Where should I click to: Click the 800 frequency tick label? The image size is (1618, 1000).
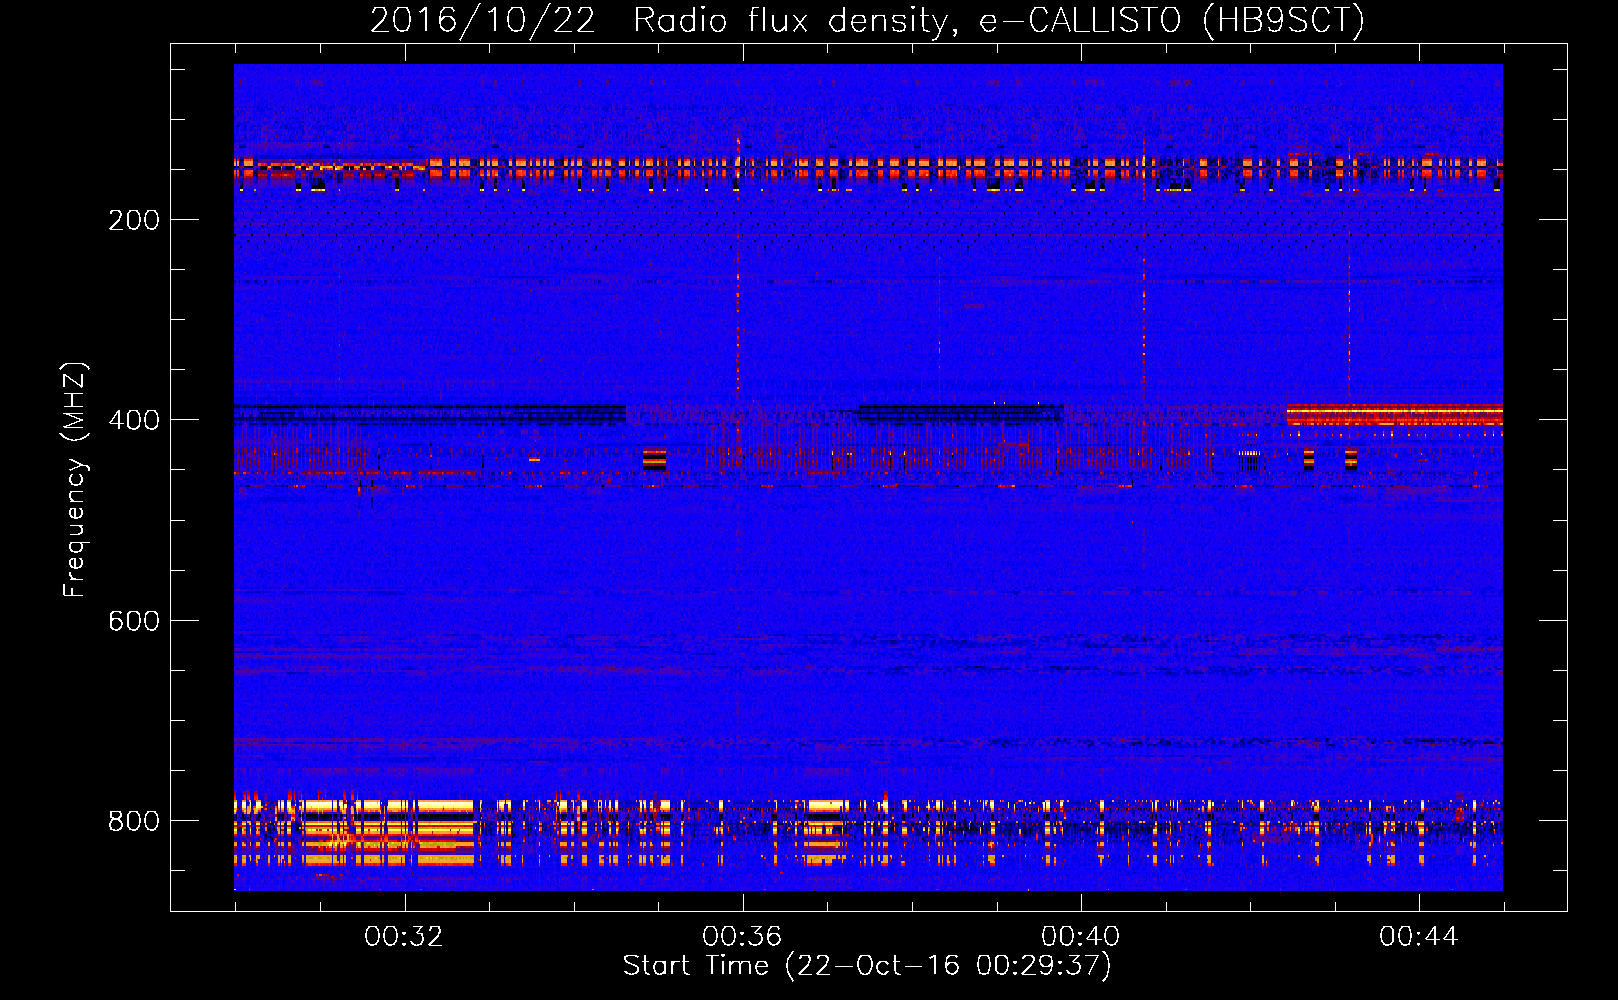[134, 821]
